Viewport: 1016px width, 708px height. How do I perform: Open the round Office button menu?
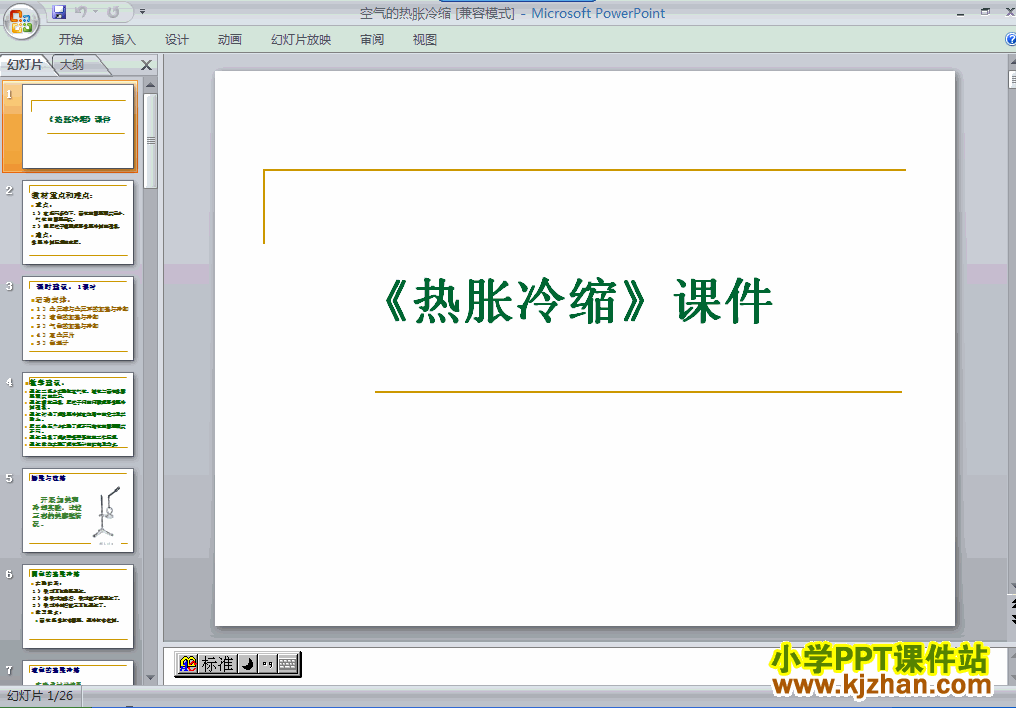click(x=21, y=21)
